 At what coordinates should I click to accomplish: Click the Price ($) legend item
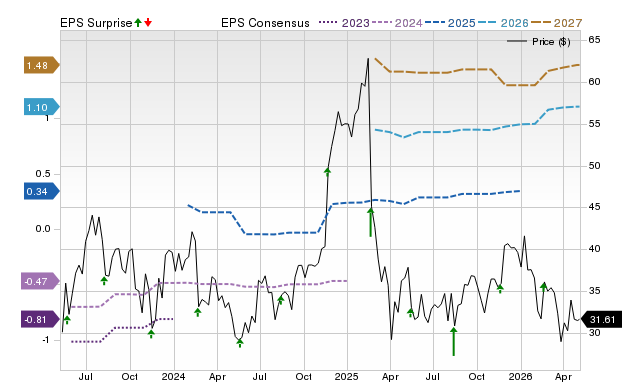(539, 42)
